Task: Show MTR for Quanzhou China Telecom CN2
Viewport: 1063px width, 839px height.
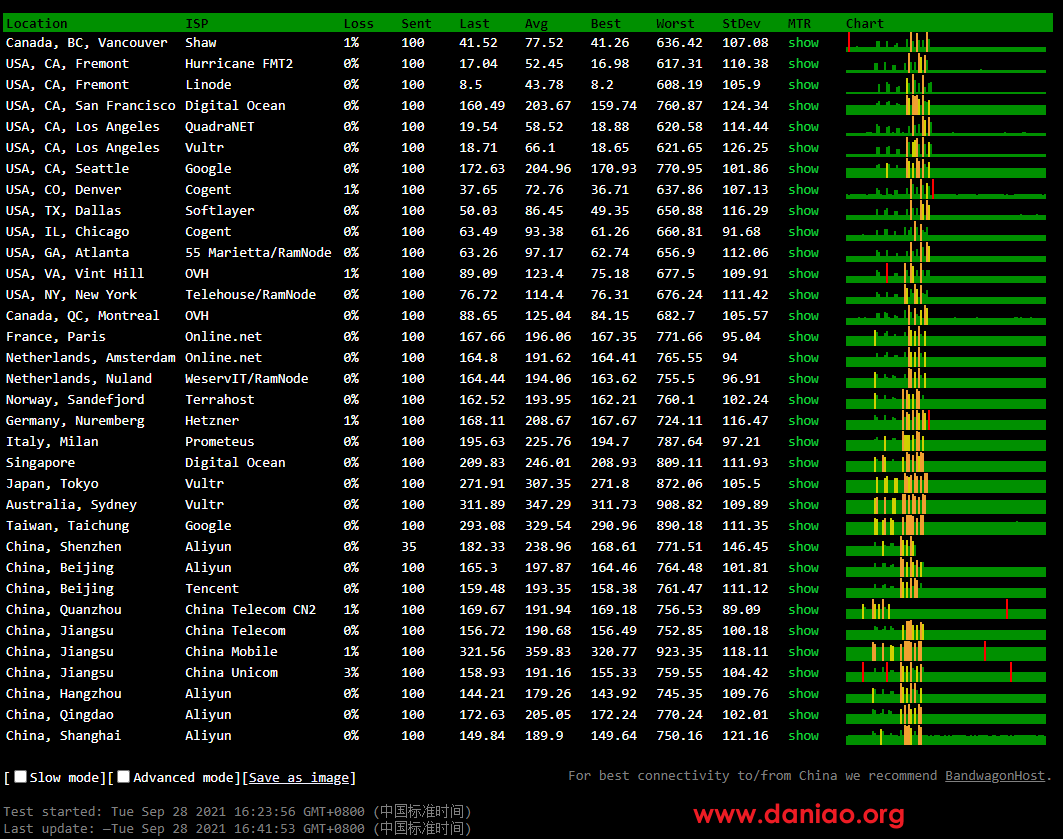Action: [803, 610]
